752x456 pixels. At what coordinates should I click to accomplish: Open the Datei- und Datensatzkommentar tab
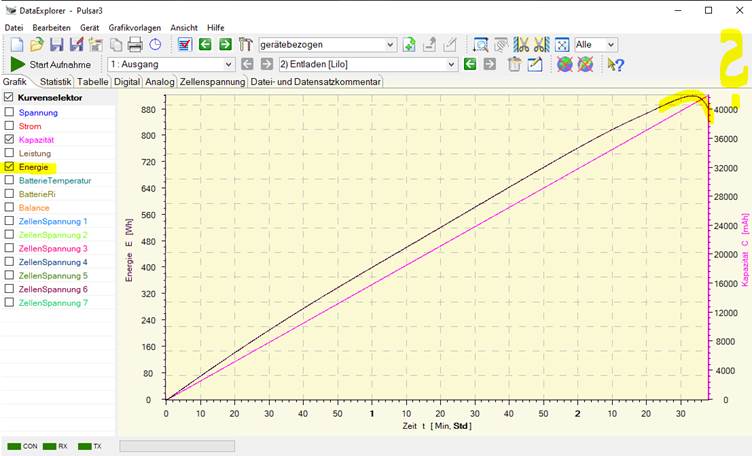[315, 82]
